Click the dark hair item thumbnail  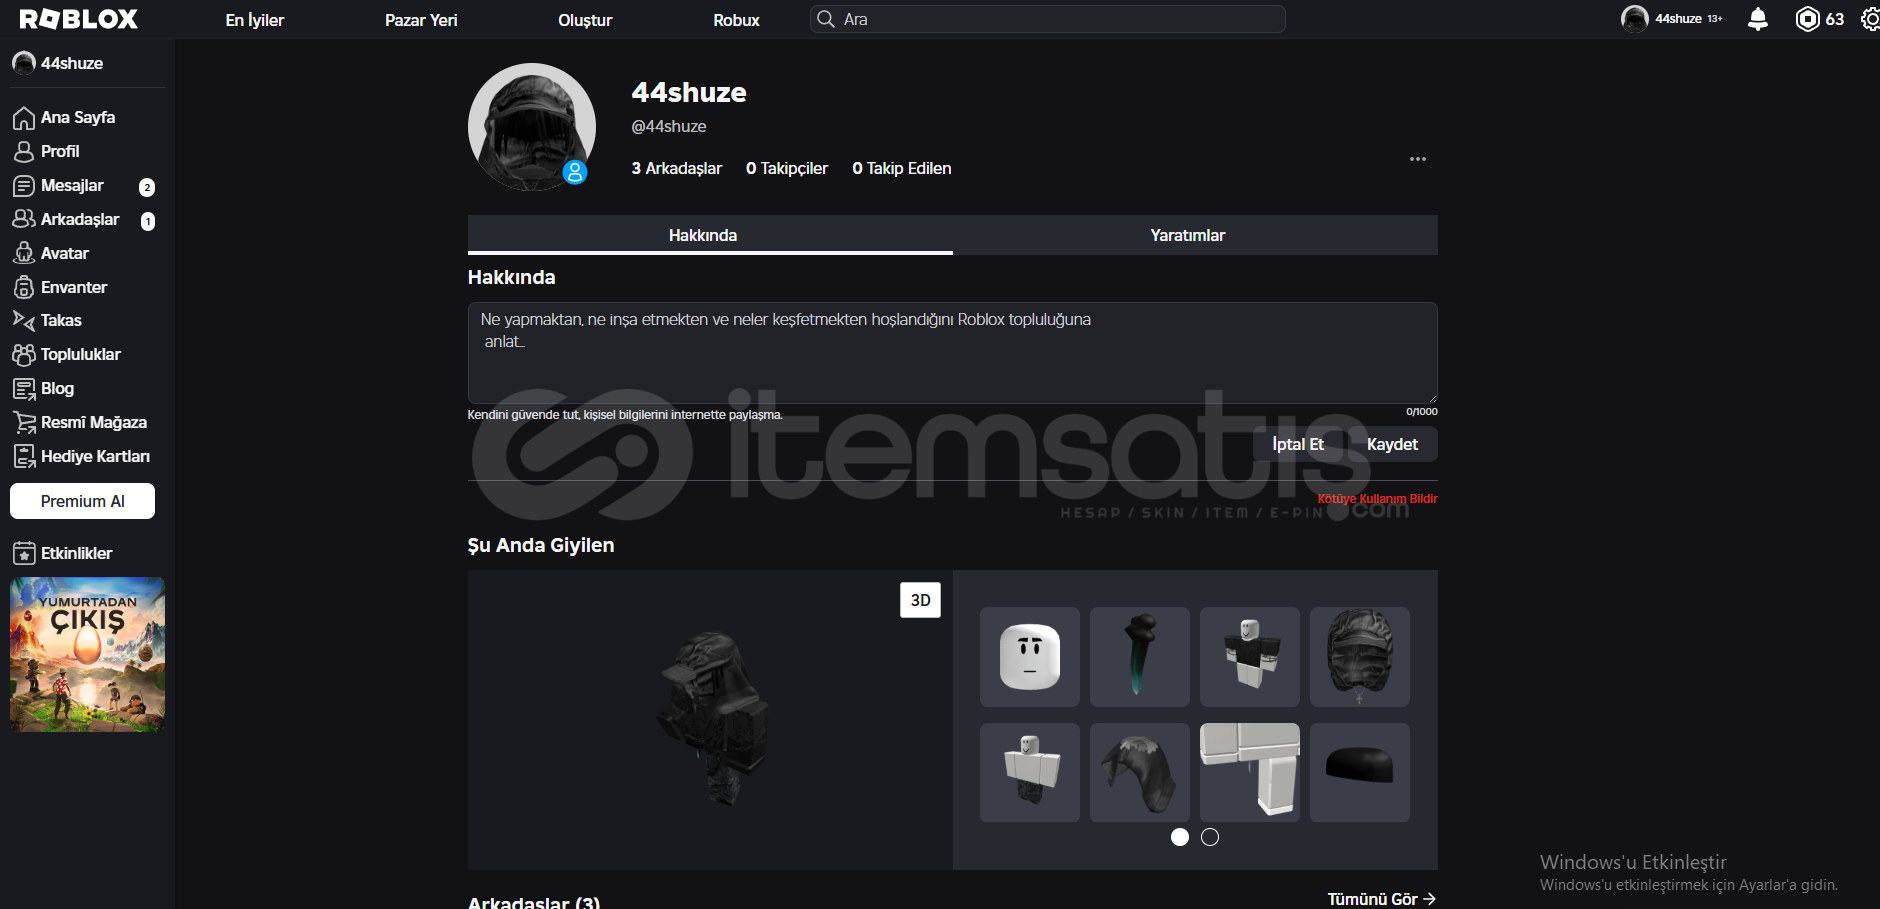click(x=1140, y=772)
